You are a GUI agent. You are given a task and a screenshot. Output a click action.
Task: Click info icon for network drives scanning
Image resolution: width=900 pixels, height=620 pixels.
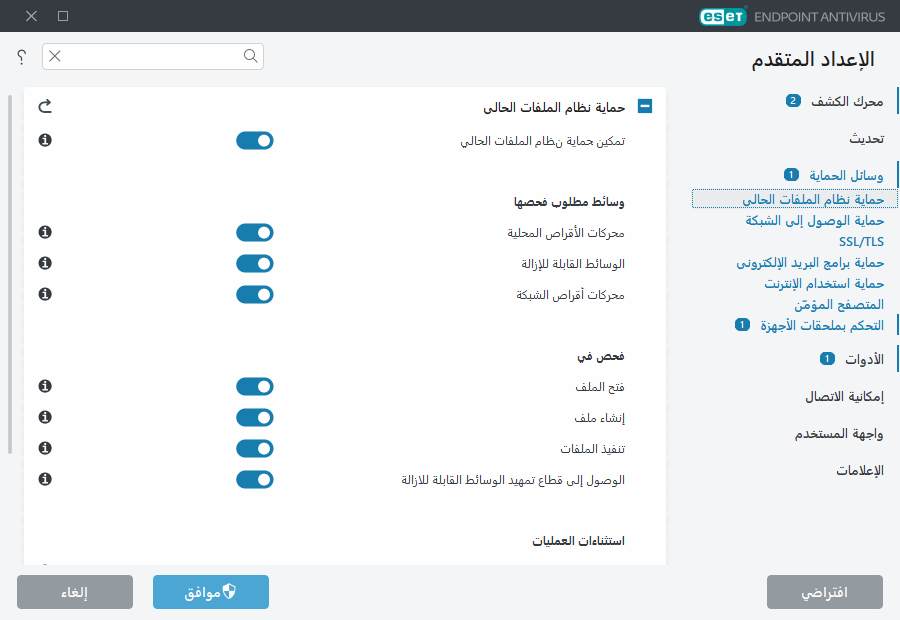tap(43, 294)
